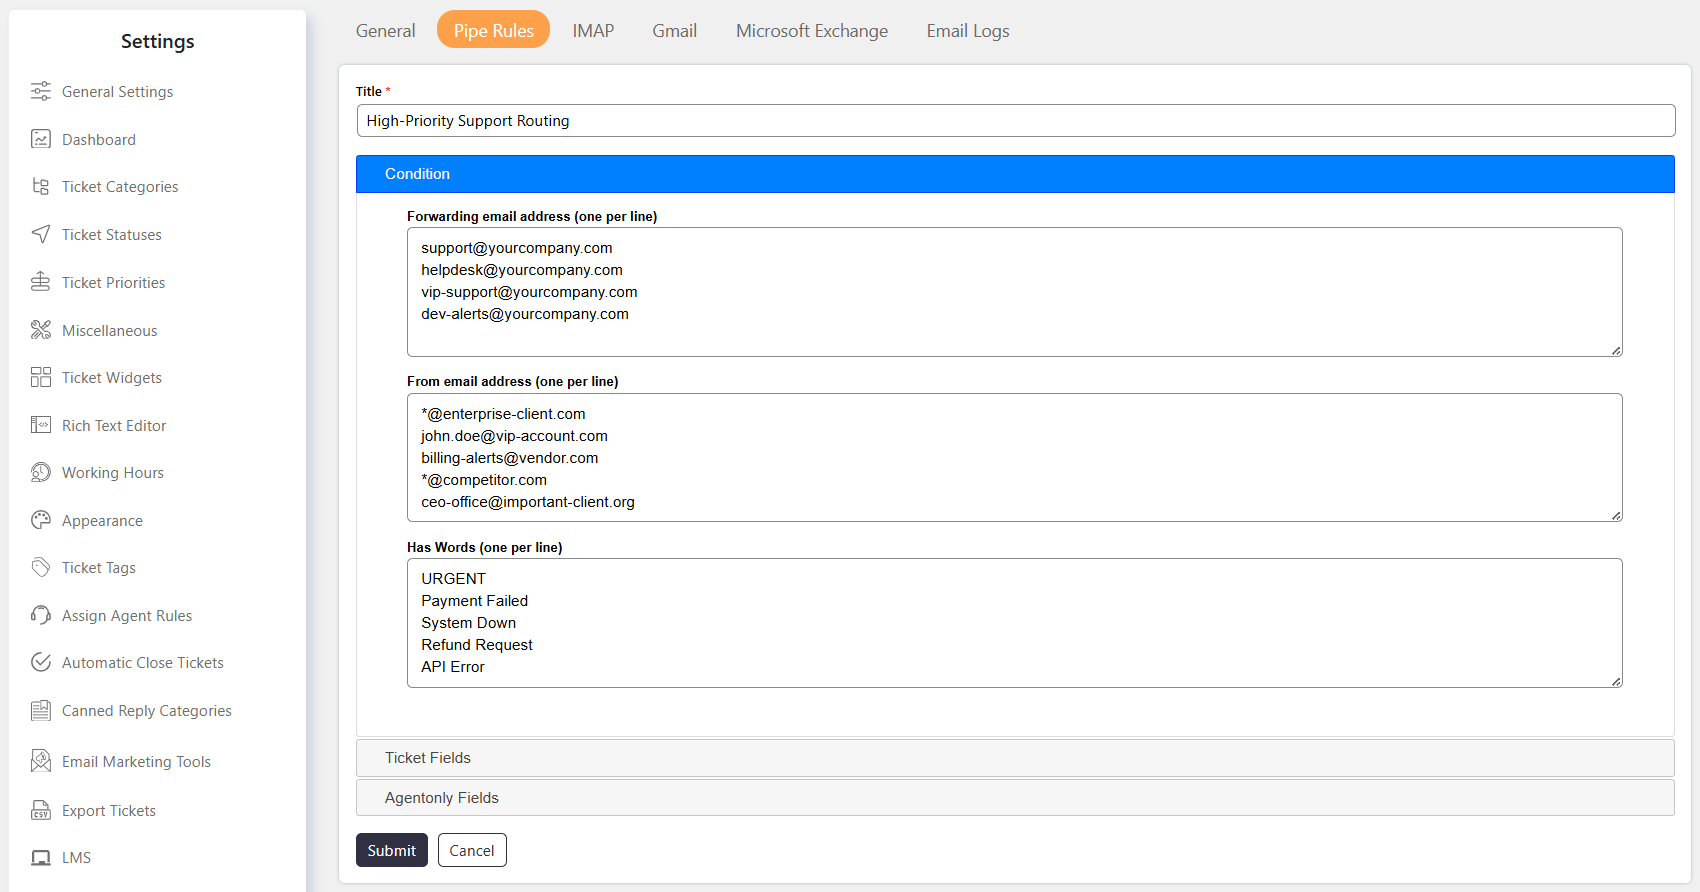Image resolution: width=1700 pixels, height=892 pixels.
Task: Click Email Marketing Tools icon
Action: coord(40,761)
